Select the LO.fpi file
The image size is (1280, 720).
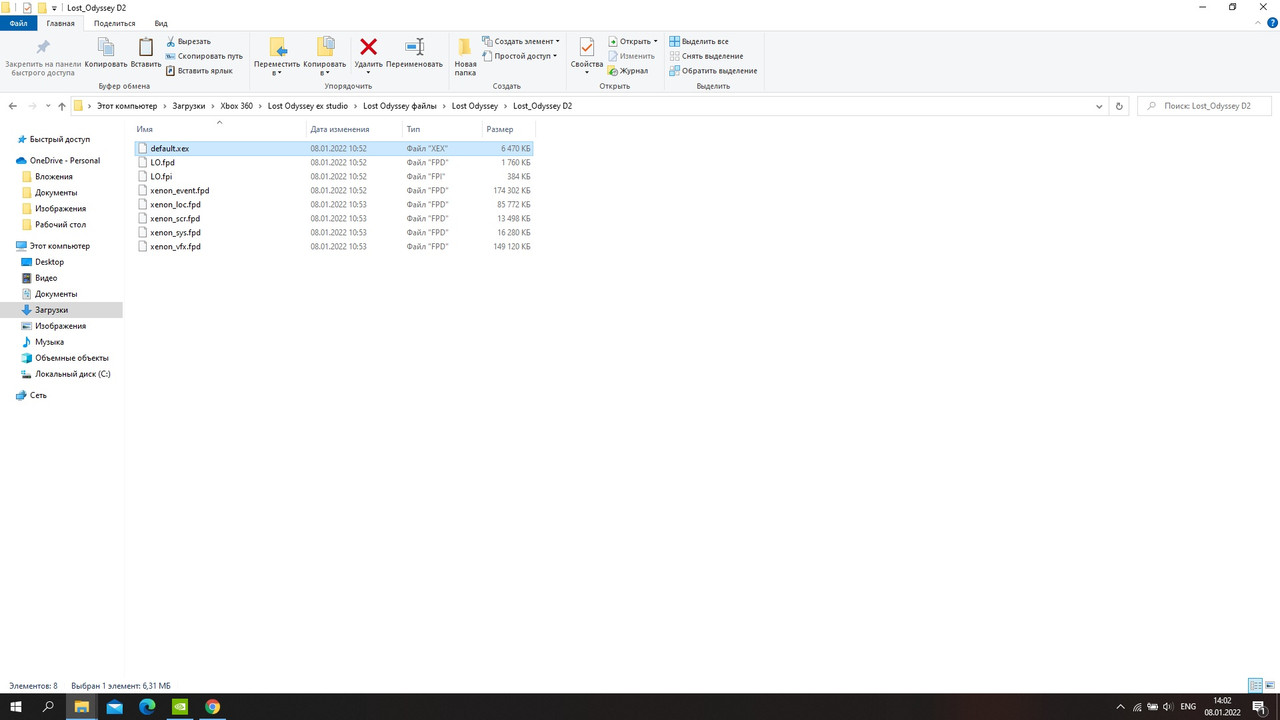pyautogui.click(x=334, y=176)
